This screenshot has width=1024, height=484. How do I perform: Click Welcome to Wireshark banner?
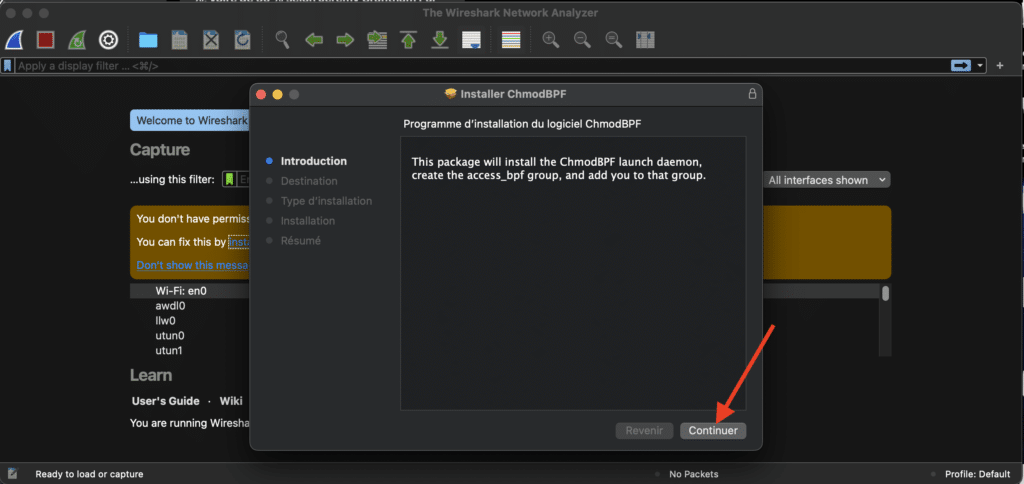coord(189,121)
